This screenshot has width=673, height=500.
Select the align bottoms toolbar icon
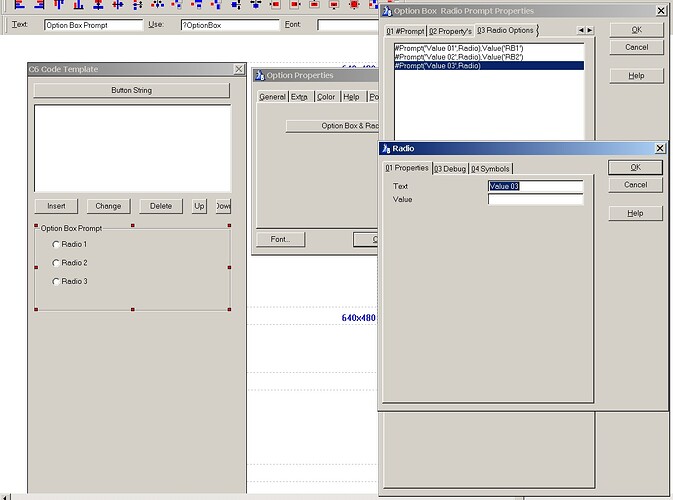coord(79,4)
